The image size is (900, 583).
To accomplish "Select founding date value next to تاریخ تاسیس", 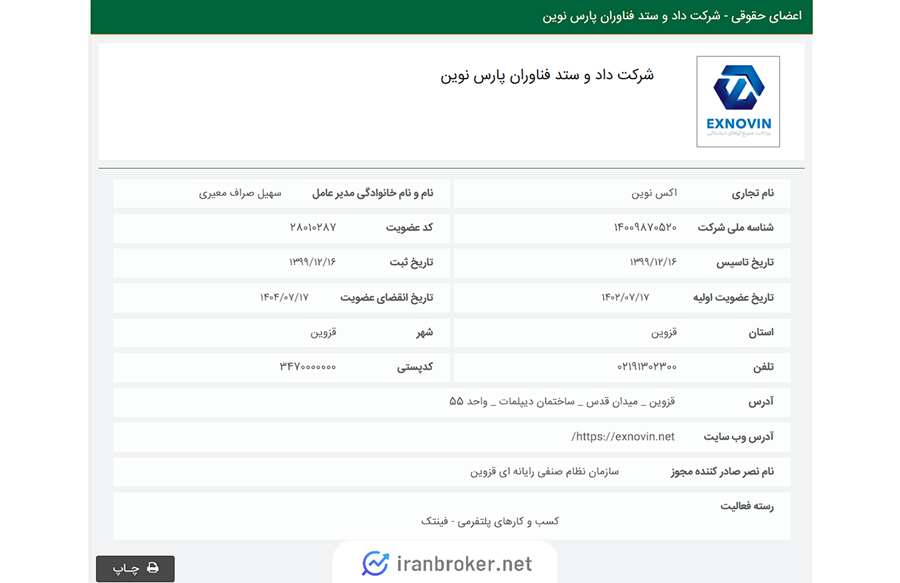I will click(653, 262).
